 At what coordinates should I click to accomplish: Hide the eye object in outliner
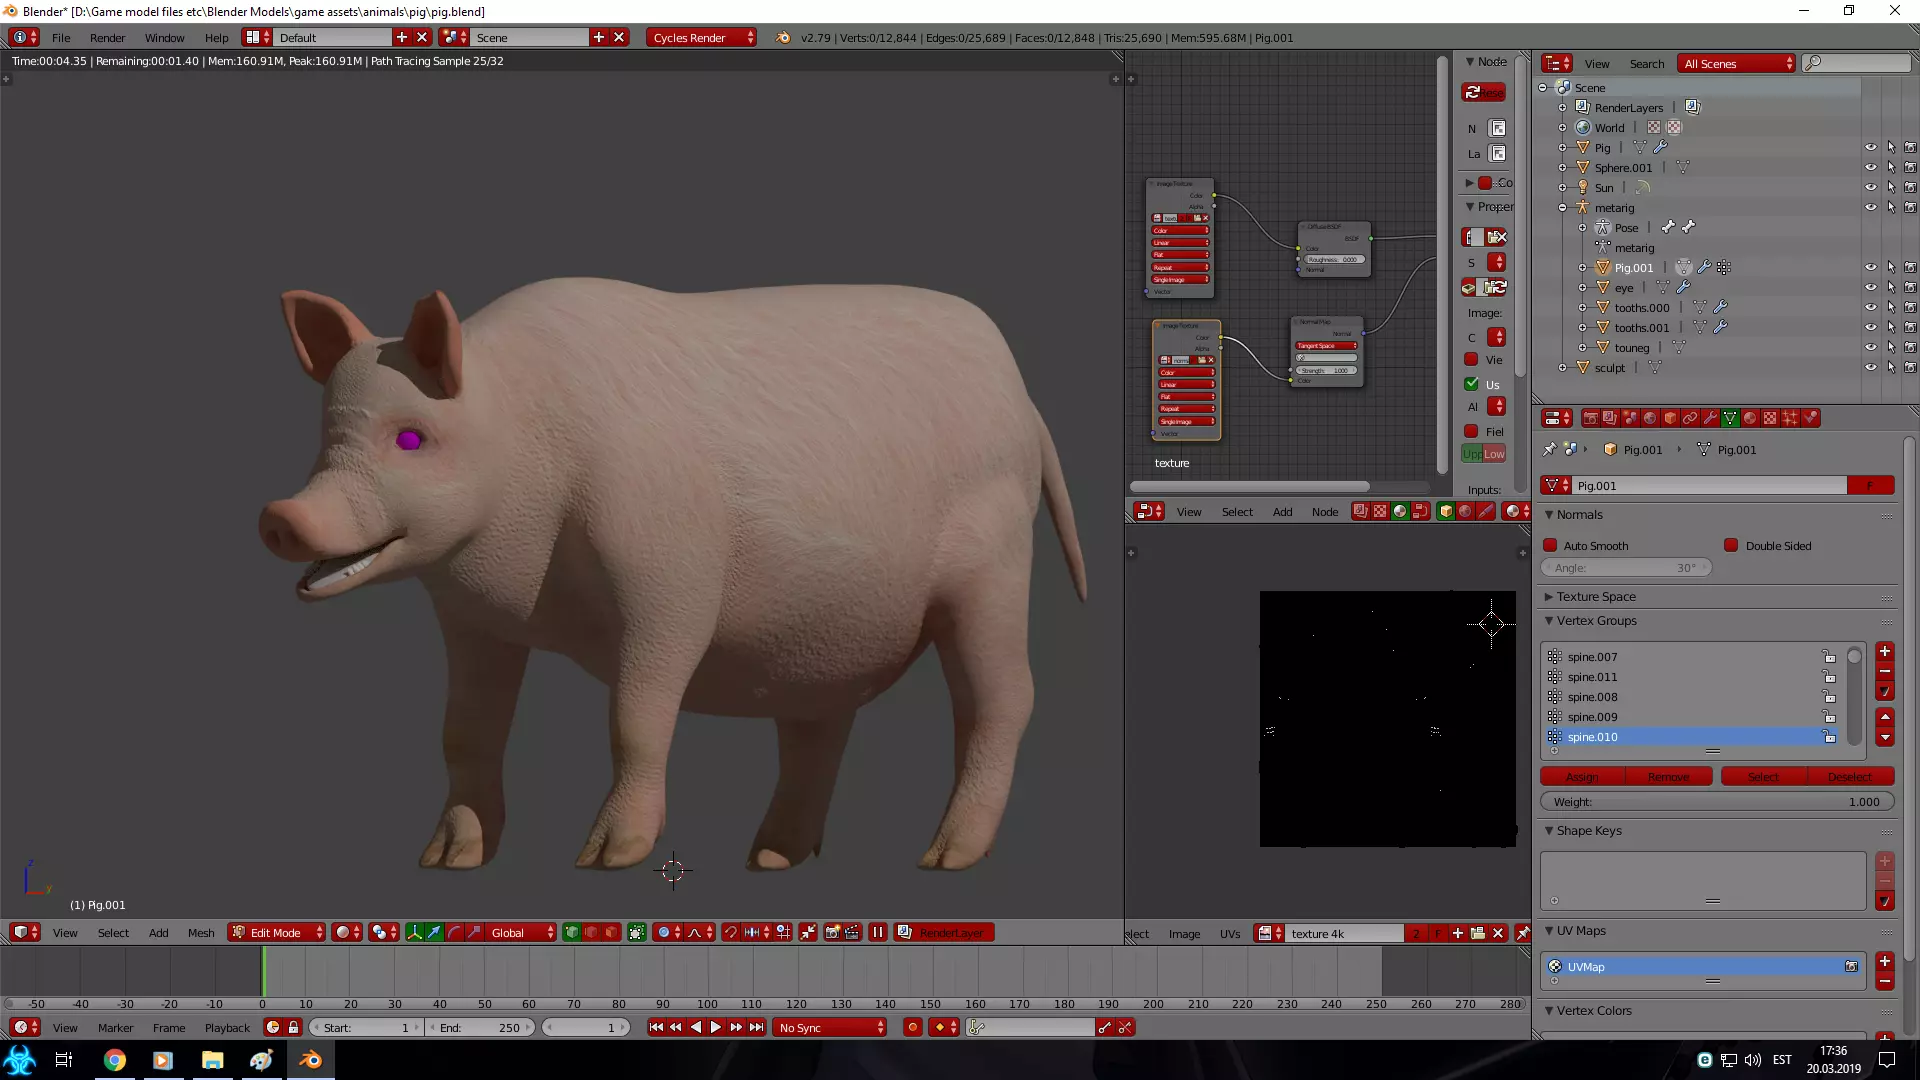pos(1870,287)
